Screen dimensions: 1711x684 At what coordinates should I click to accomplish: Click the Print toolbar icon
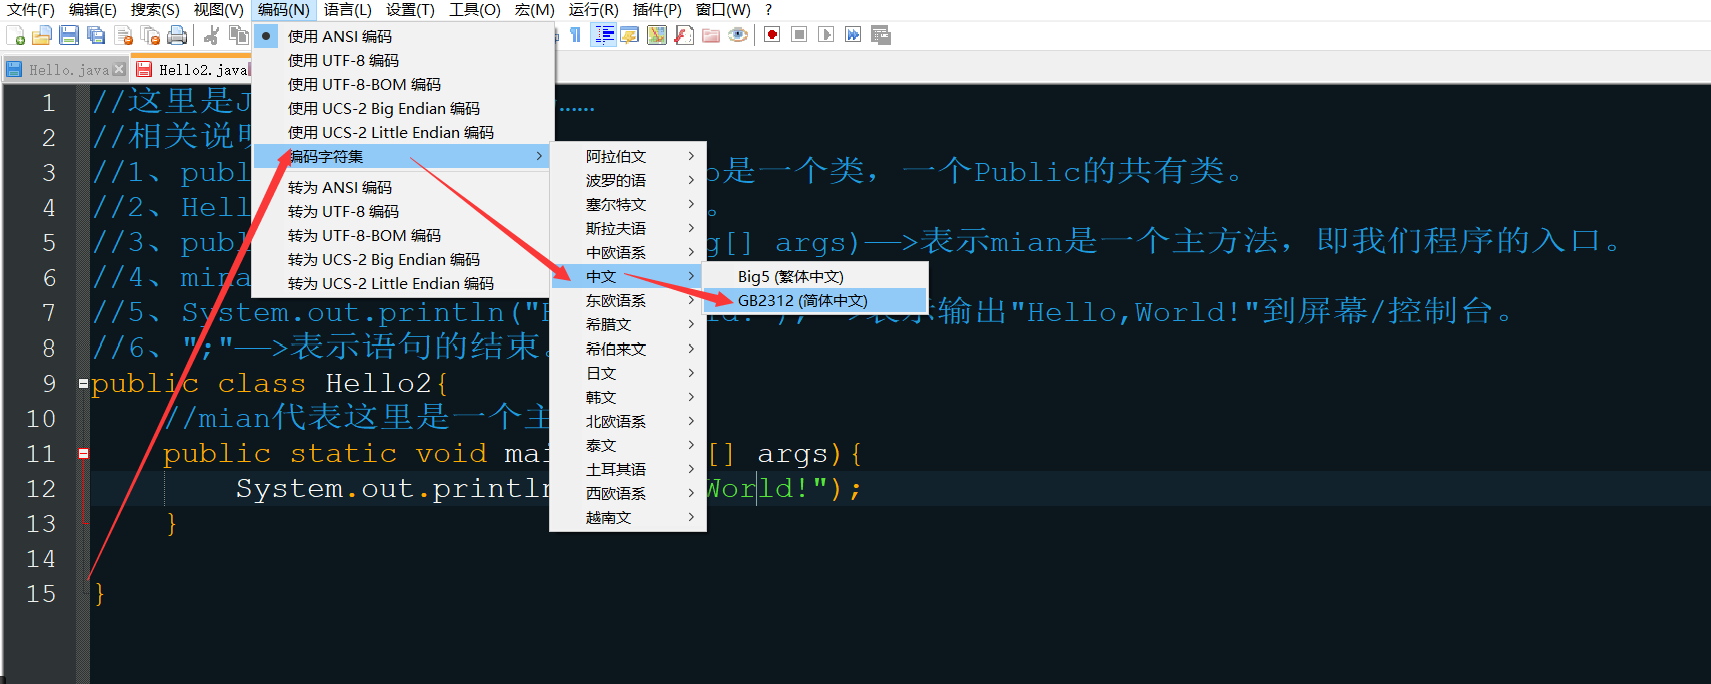(177, 36)
